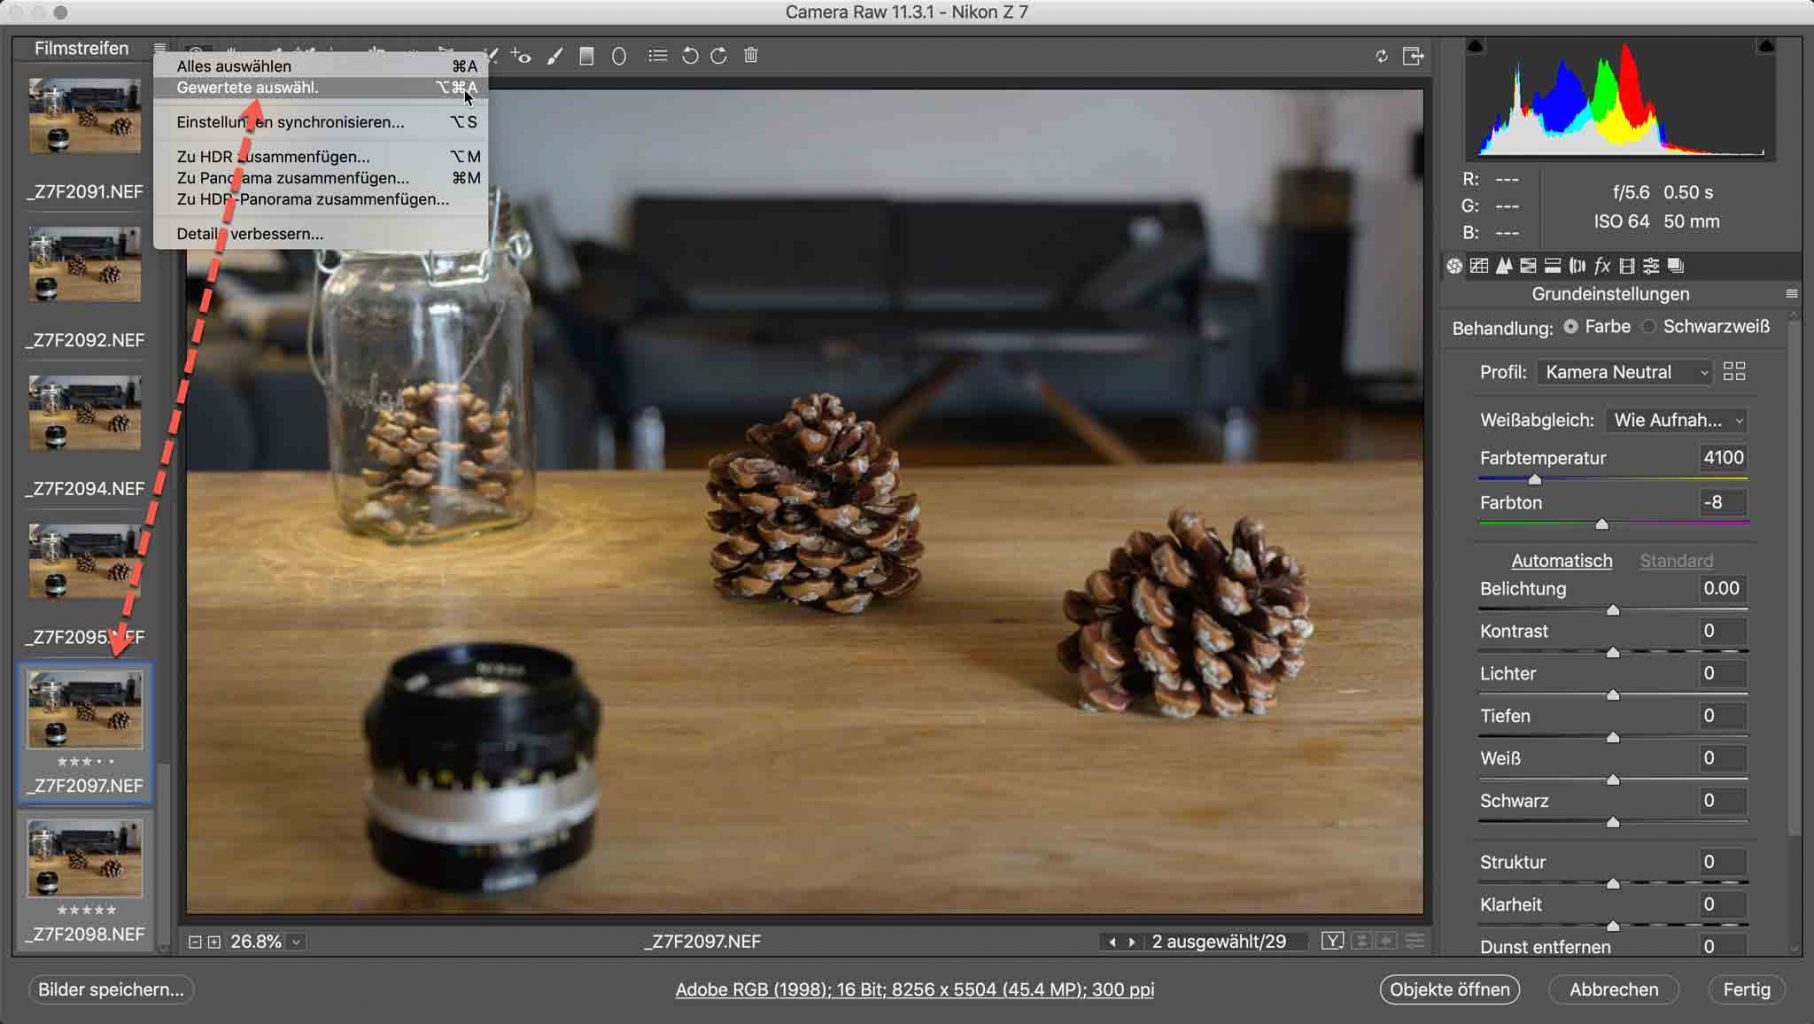Click Standard tone link

pos(1676,561)
